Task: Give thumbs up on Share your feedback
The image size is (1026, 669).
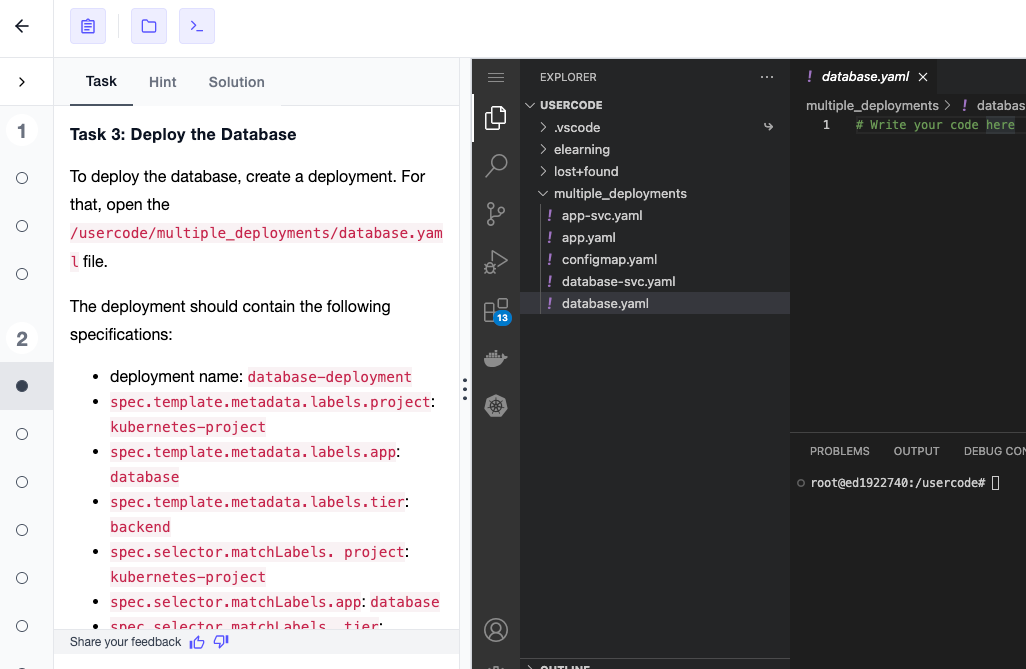Action: click(x=197, y=641)
